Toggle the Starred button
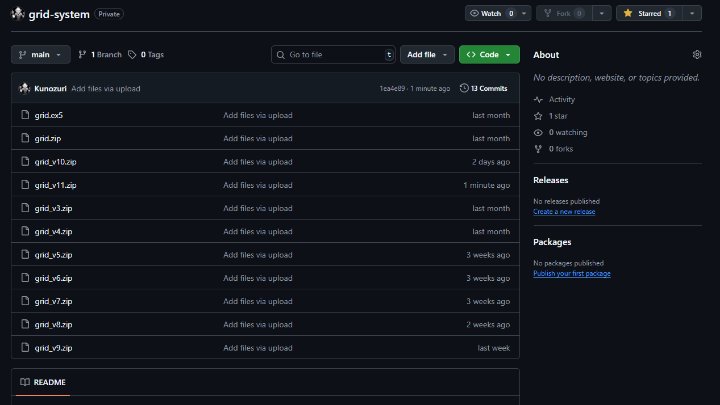The width and height of the screenshot is (720, 405). [646, 13]
